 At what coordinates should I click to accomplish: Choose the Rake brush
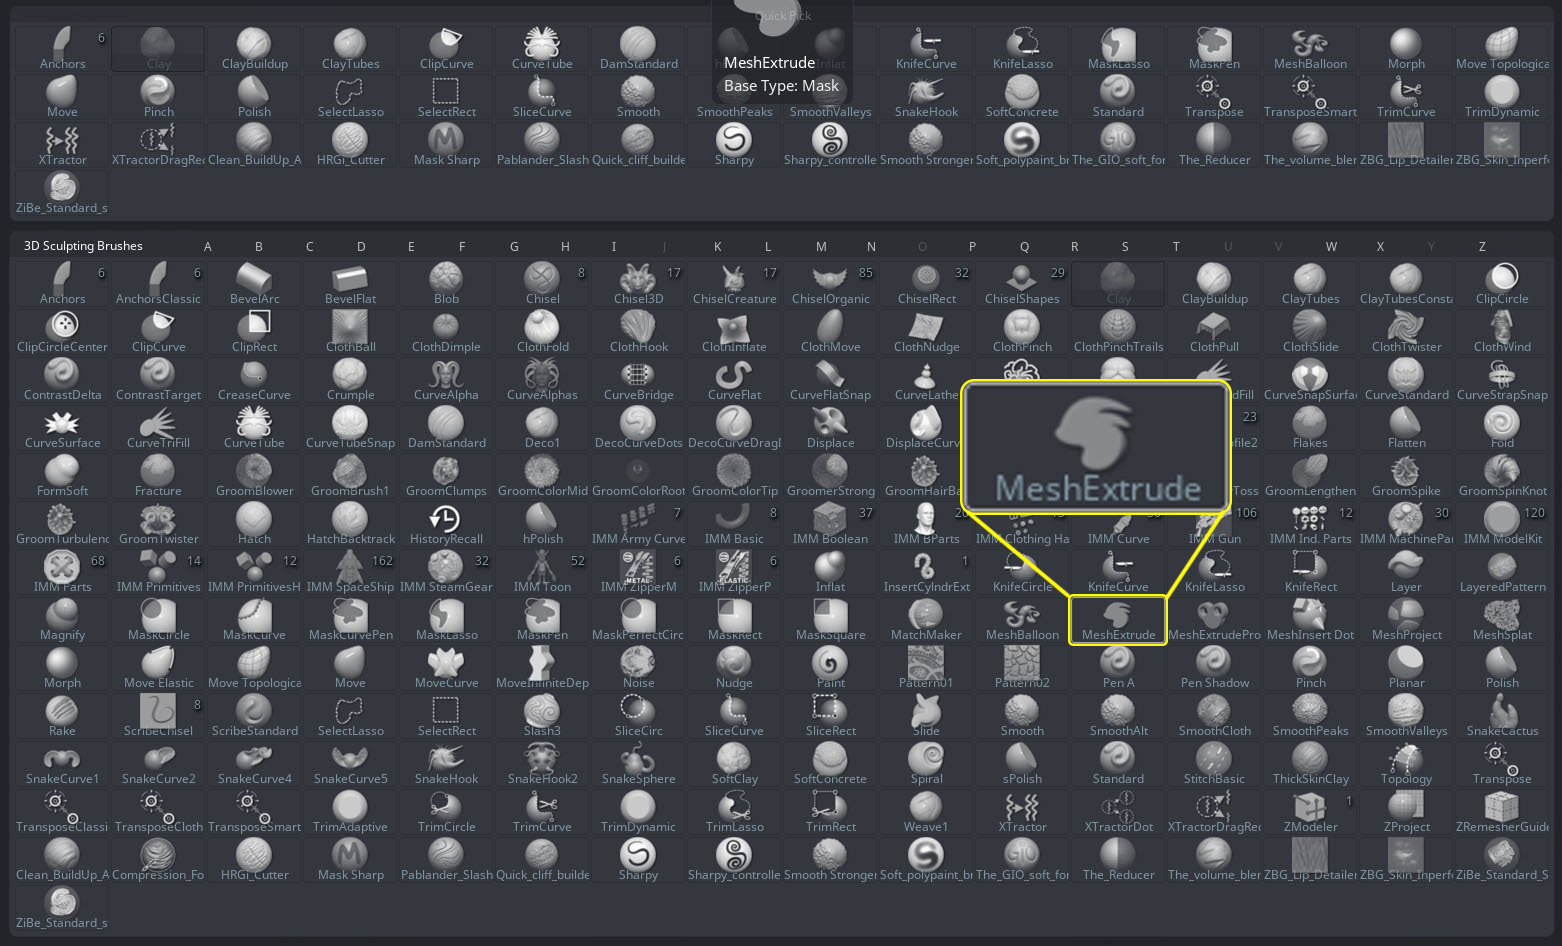(62, 717)
